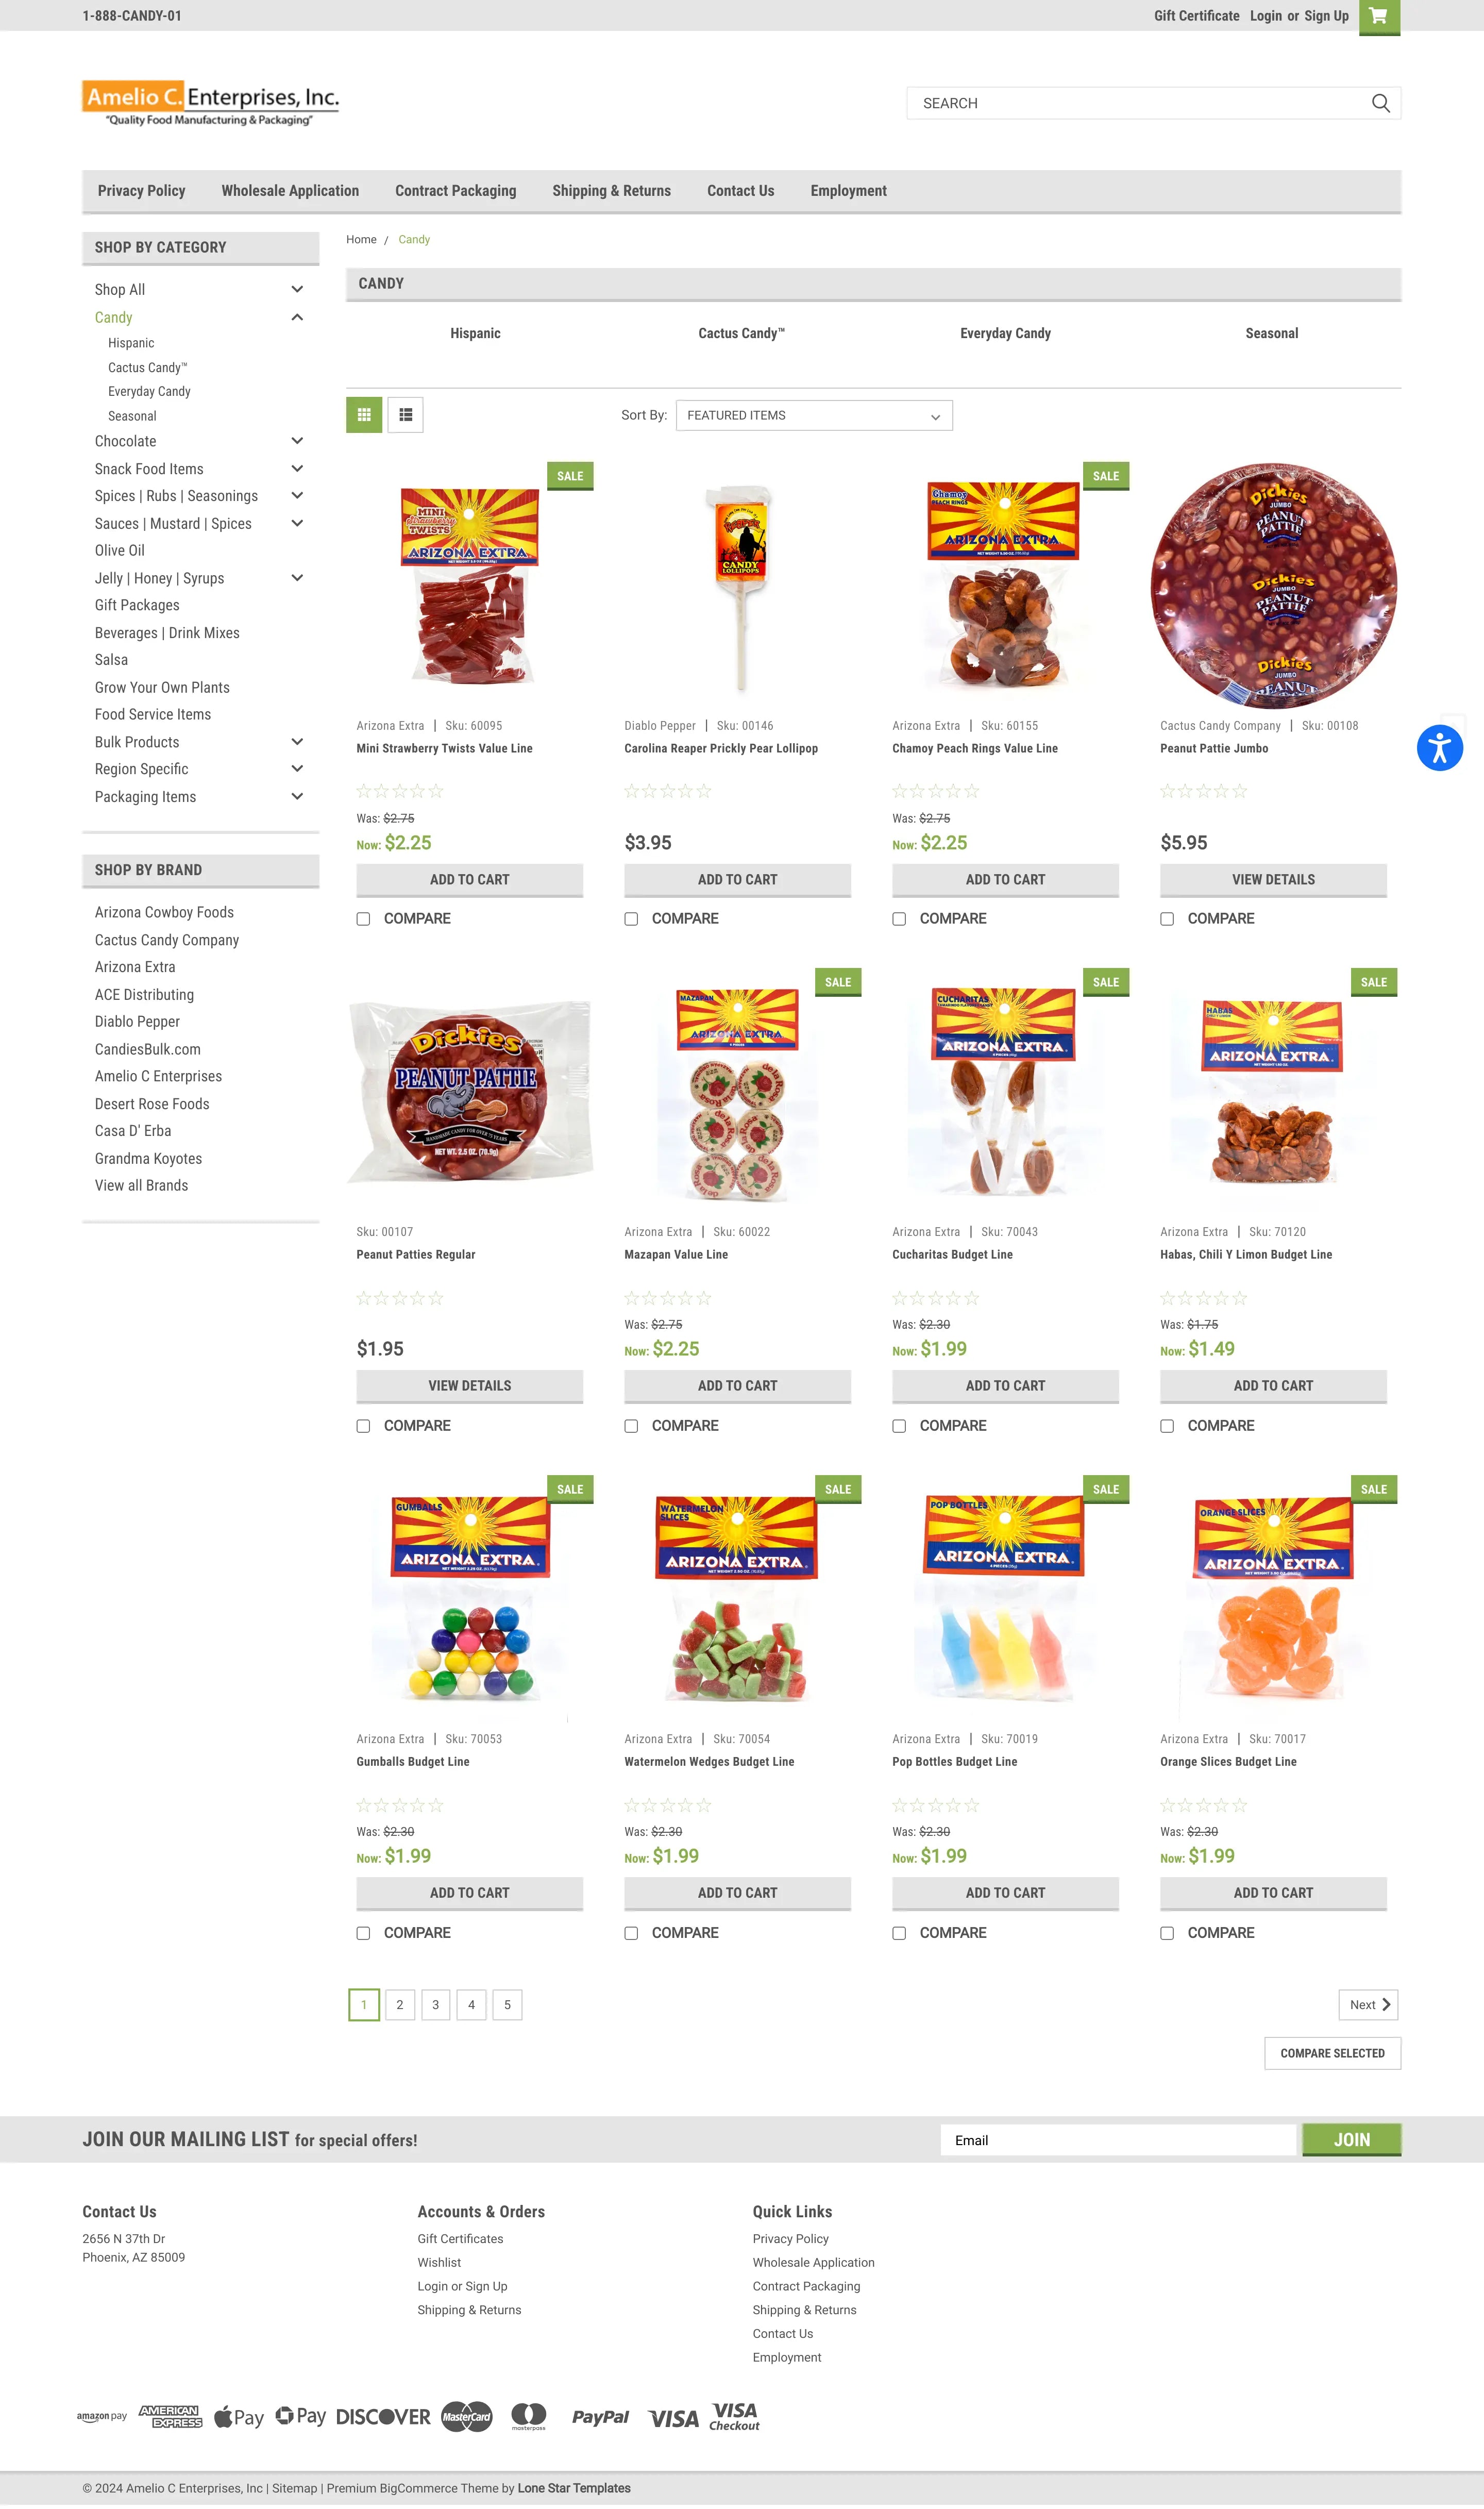1484x2509 pixels.
Task: Check Compare for Peanut Pattie Jumbo
Action: 1167,919
